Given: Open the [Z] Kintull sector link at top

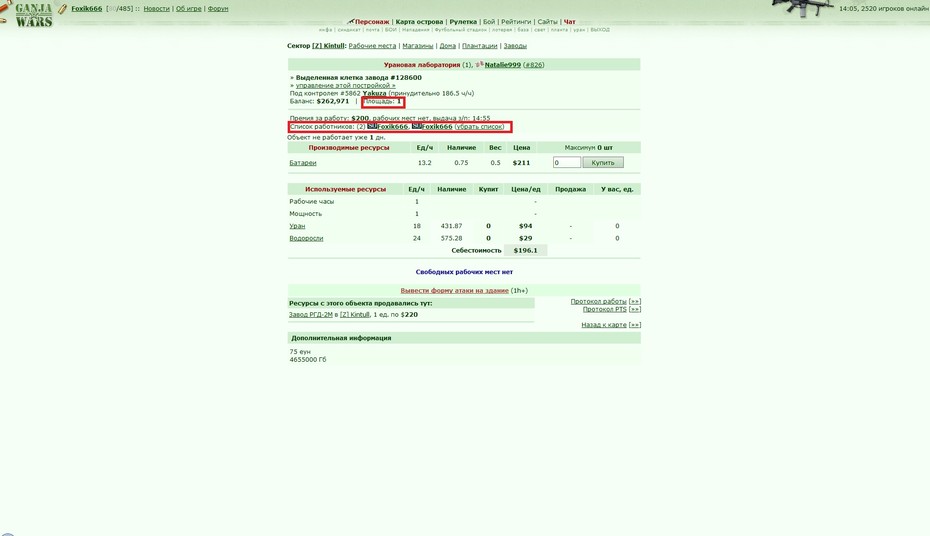Looking at the screenshot, I should click(328, 46).
